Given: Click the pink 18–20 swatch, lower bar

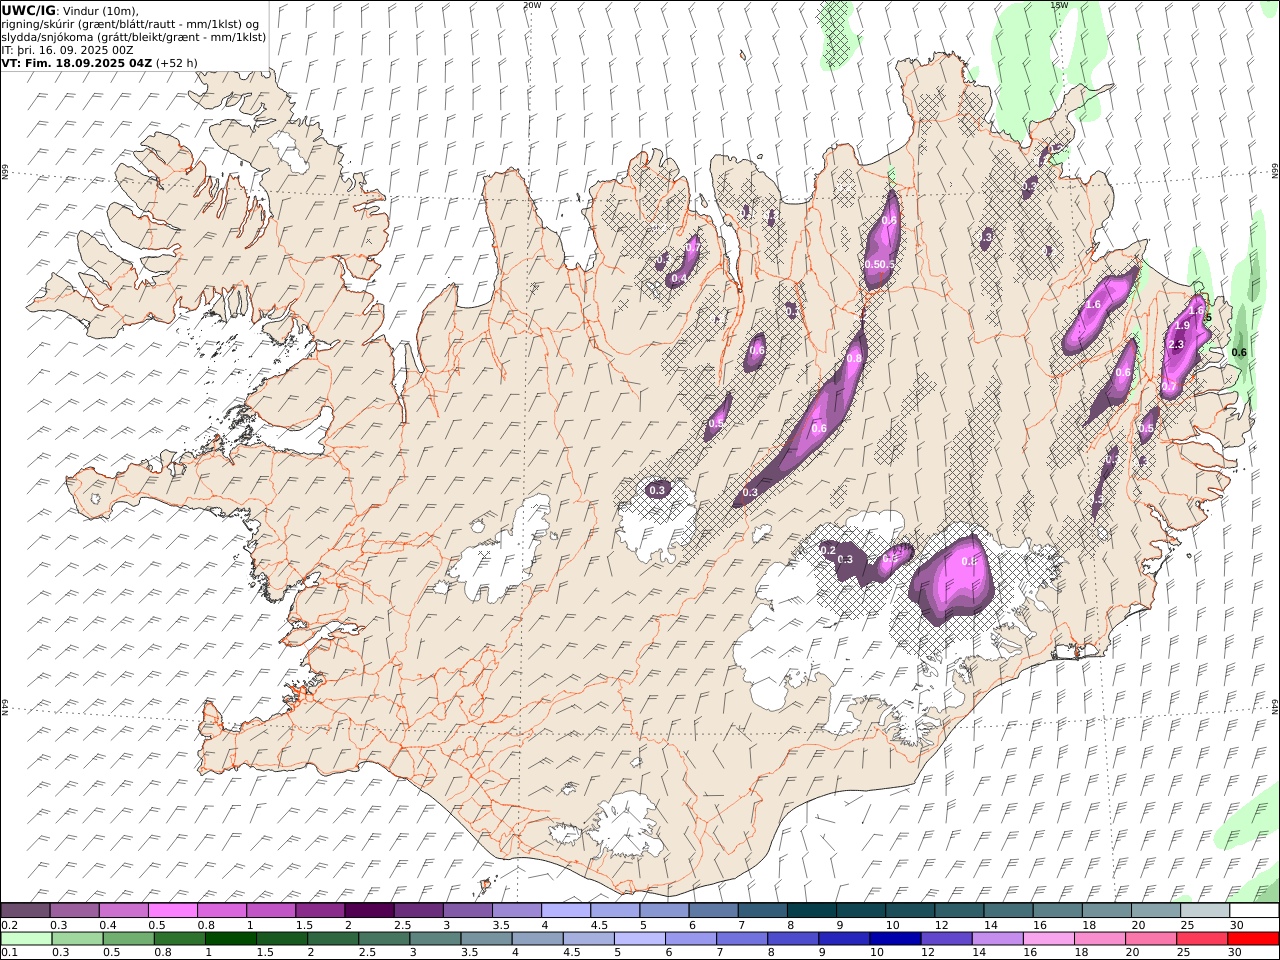Looking at the screenshot, I should pos(1100,938).
